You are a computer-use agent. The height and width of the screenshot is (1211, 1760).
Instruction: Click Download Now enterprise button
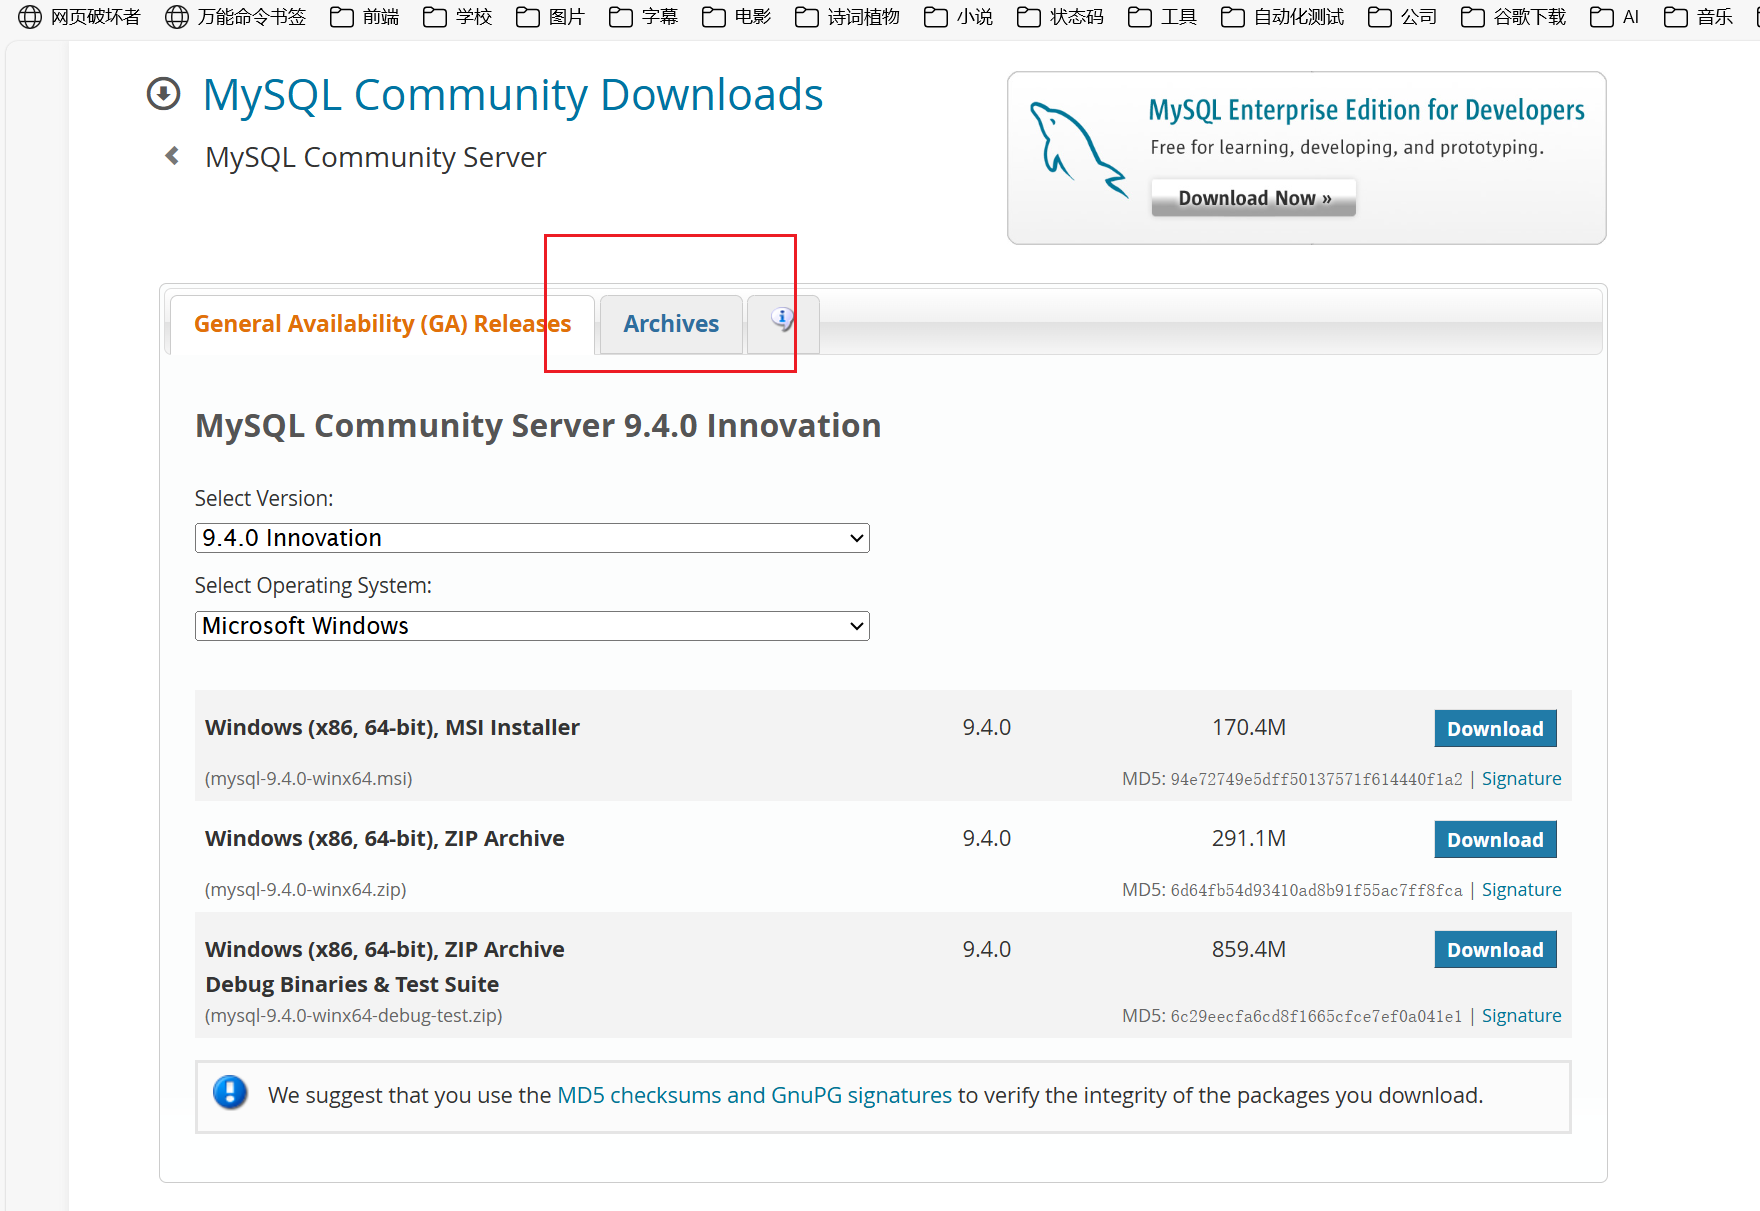click(1254, 198)
